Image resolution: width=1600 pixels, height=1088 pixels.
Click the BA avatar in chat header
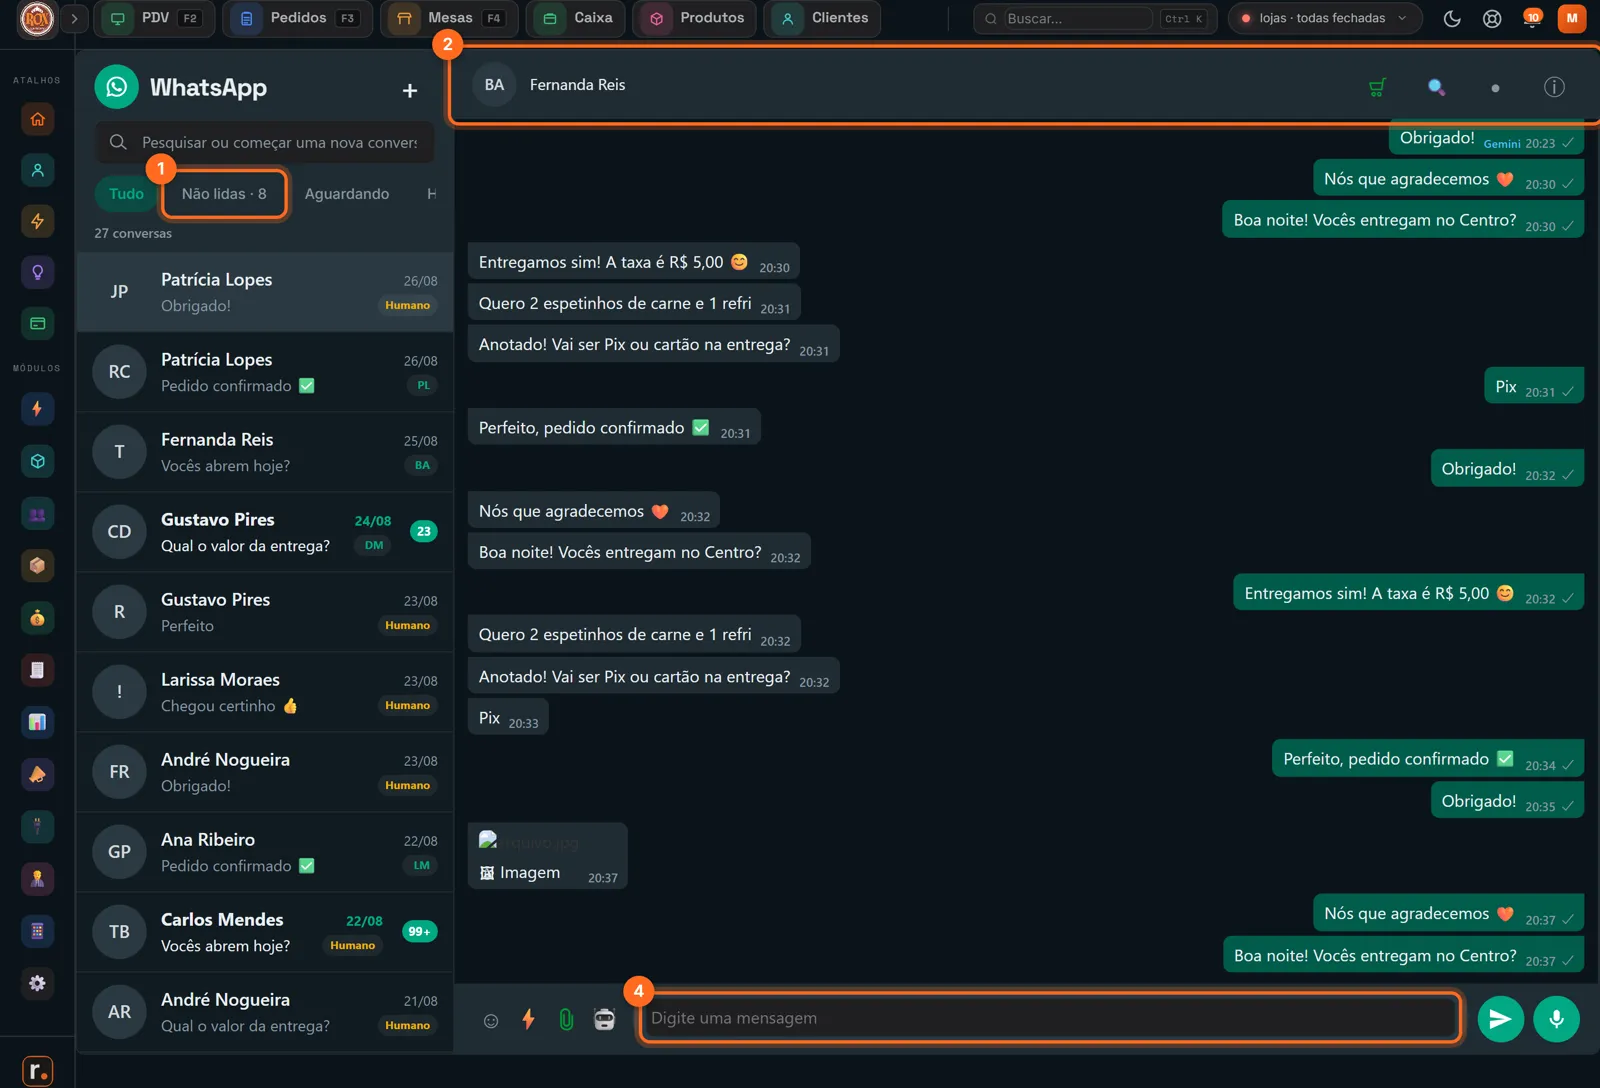[494, 85]
